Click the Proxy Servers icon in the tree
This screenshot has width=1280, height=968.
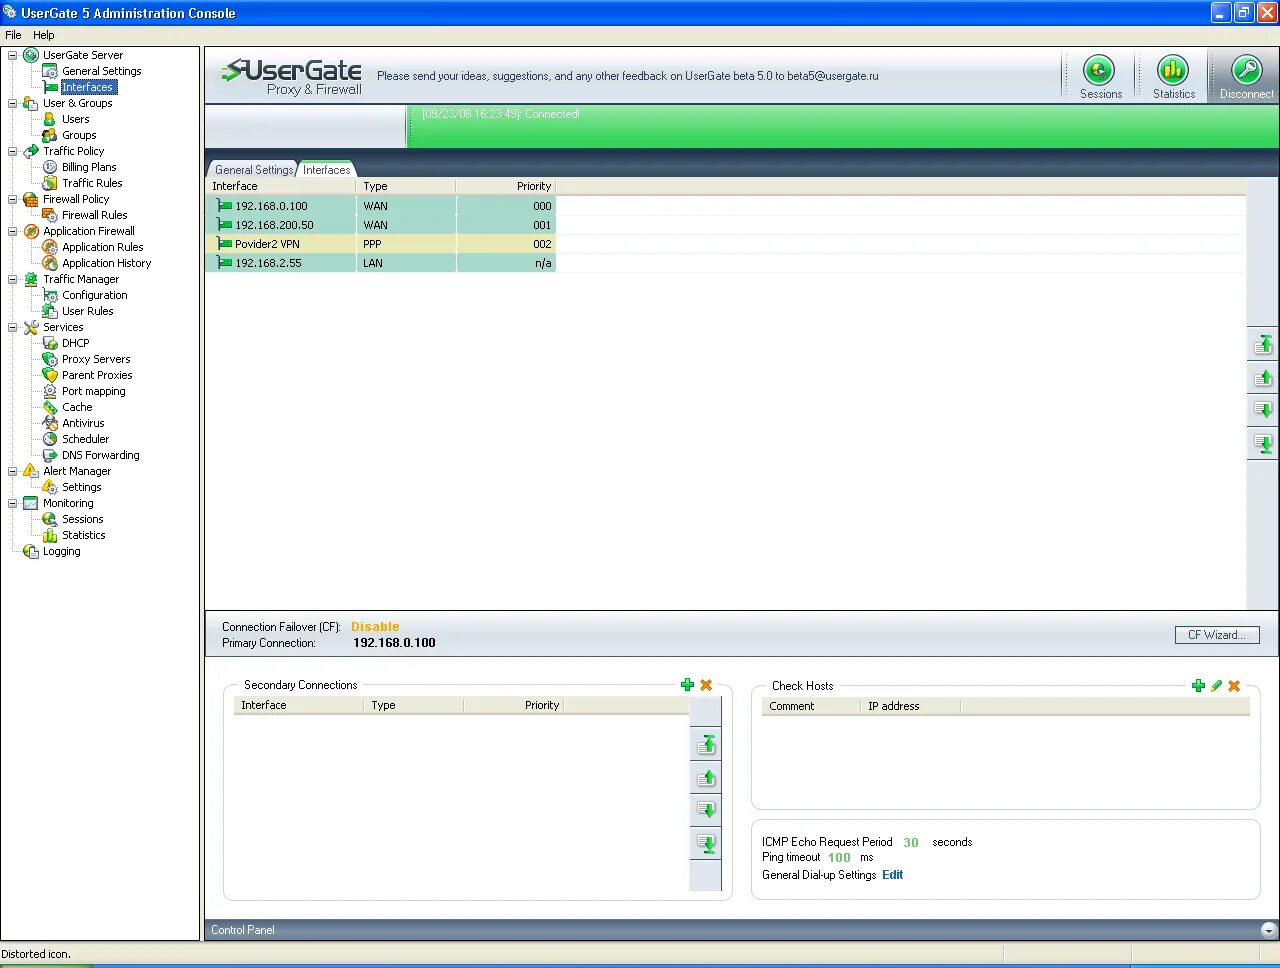click(50, 359)
